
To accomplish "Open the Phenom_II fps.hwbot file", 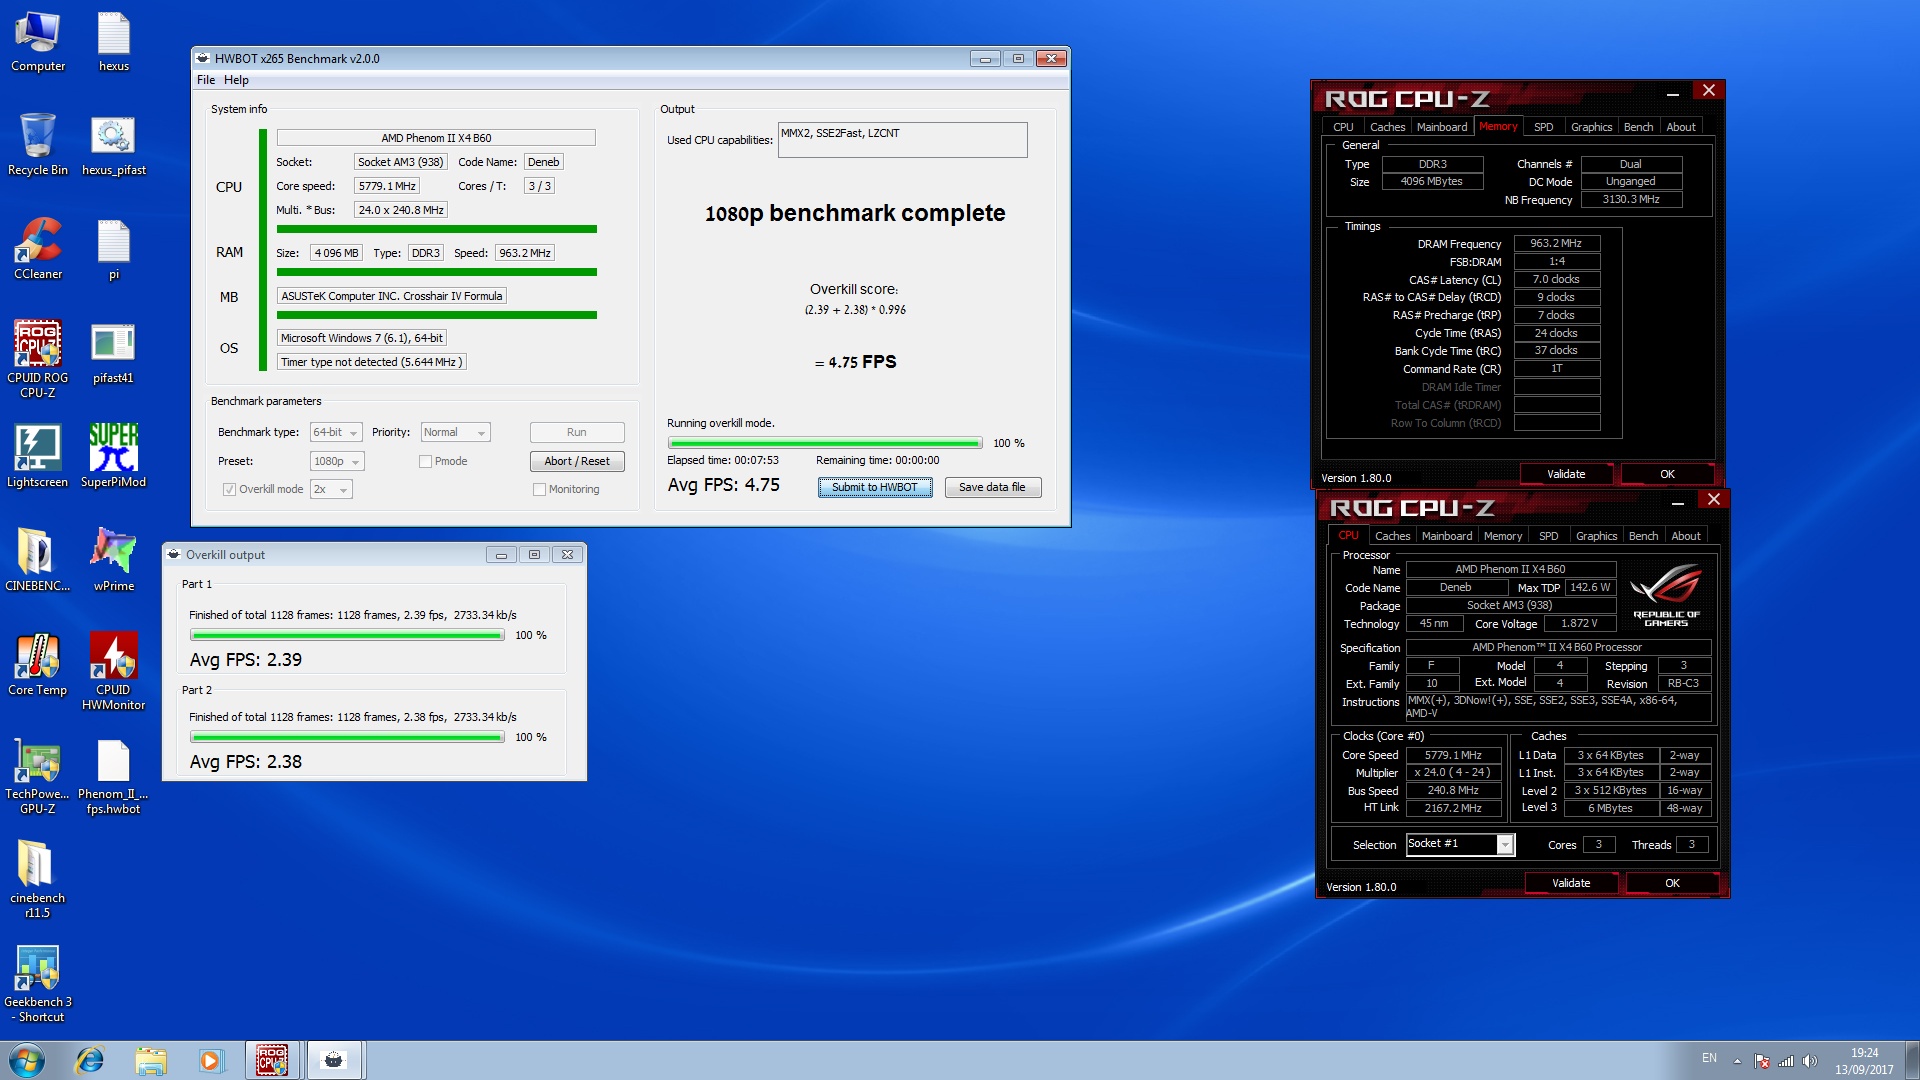I will 113,777.
